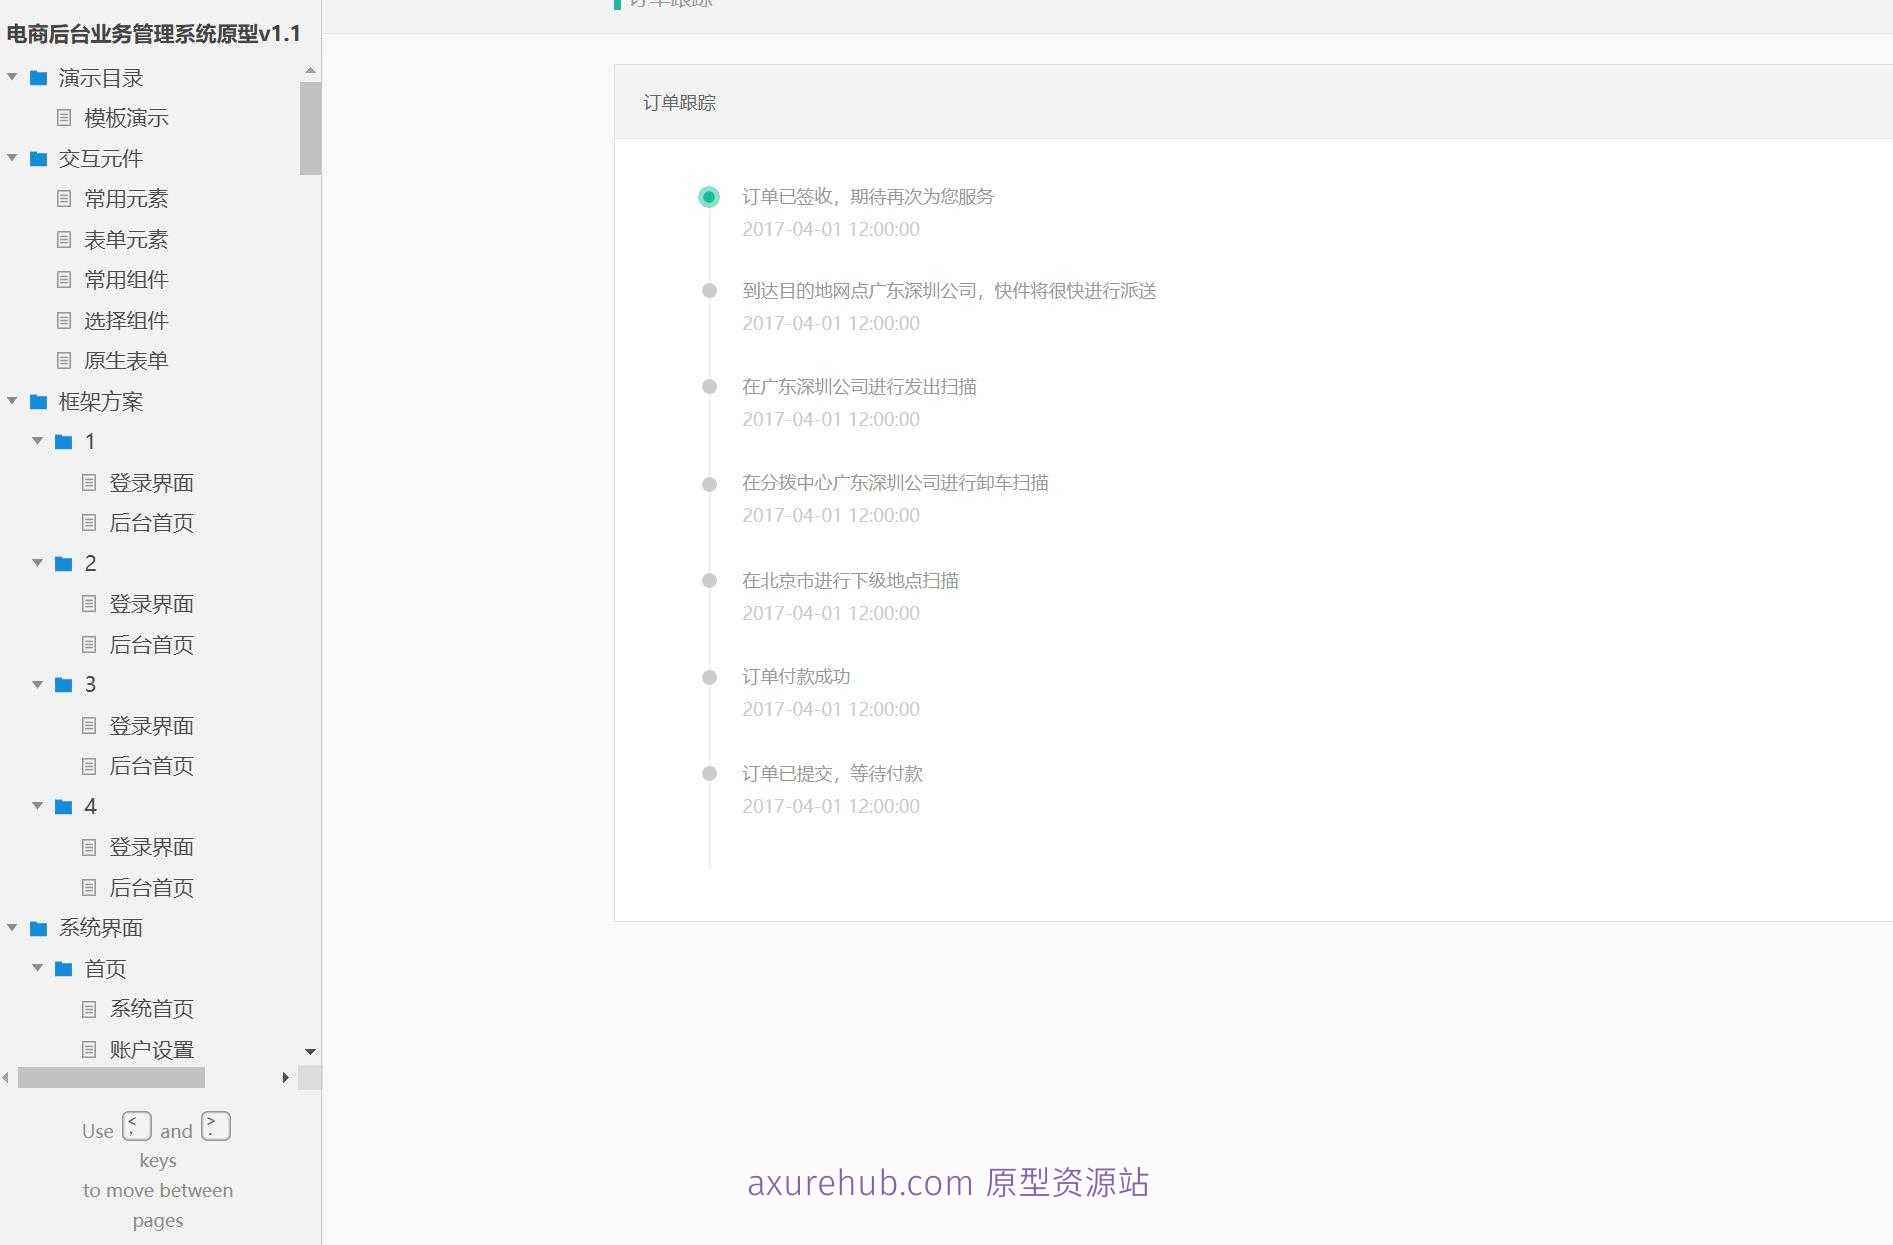The height and width of the screenshot is (1245, 1893).
Task: Select the page icon beside 模板演示
Action: coord(63,118)
